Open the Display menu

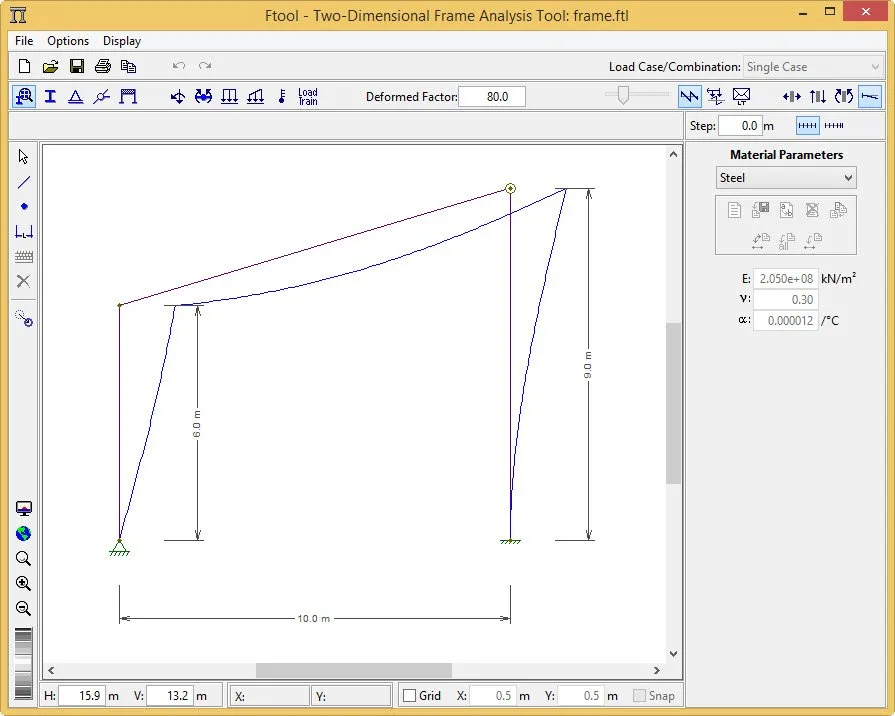(122, 41)
